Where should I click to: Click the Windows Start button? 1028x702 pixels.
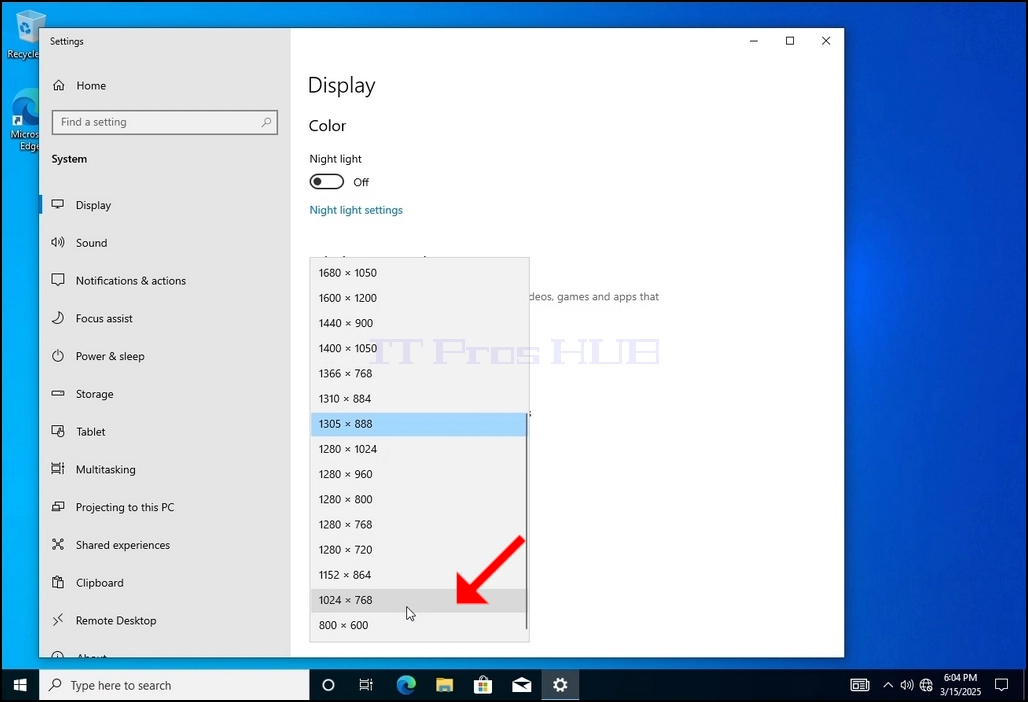(x=20, y=685)
